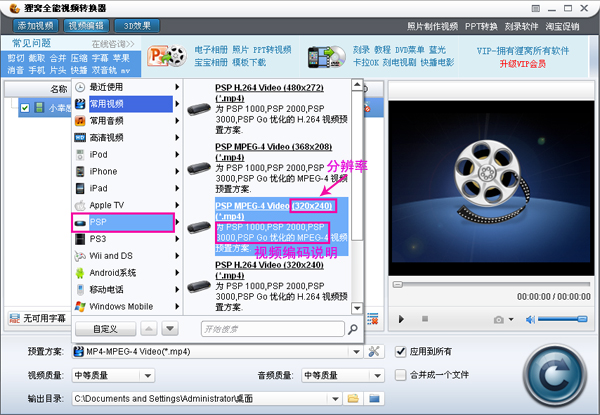Select iPod category
The image size is (600, 415).
(127, 155)
